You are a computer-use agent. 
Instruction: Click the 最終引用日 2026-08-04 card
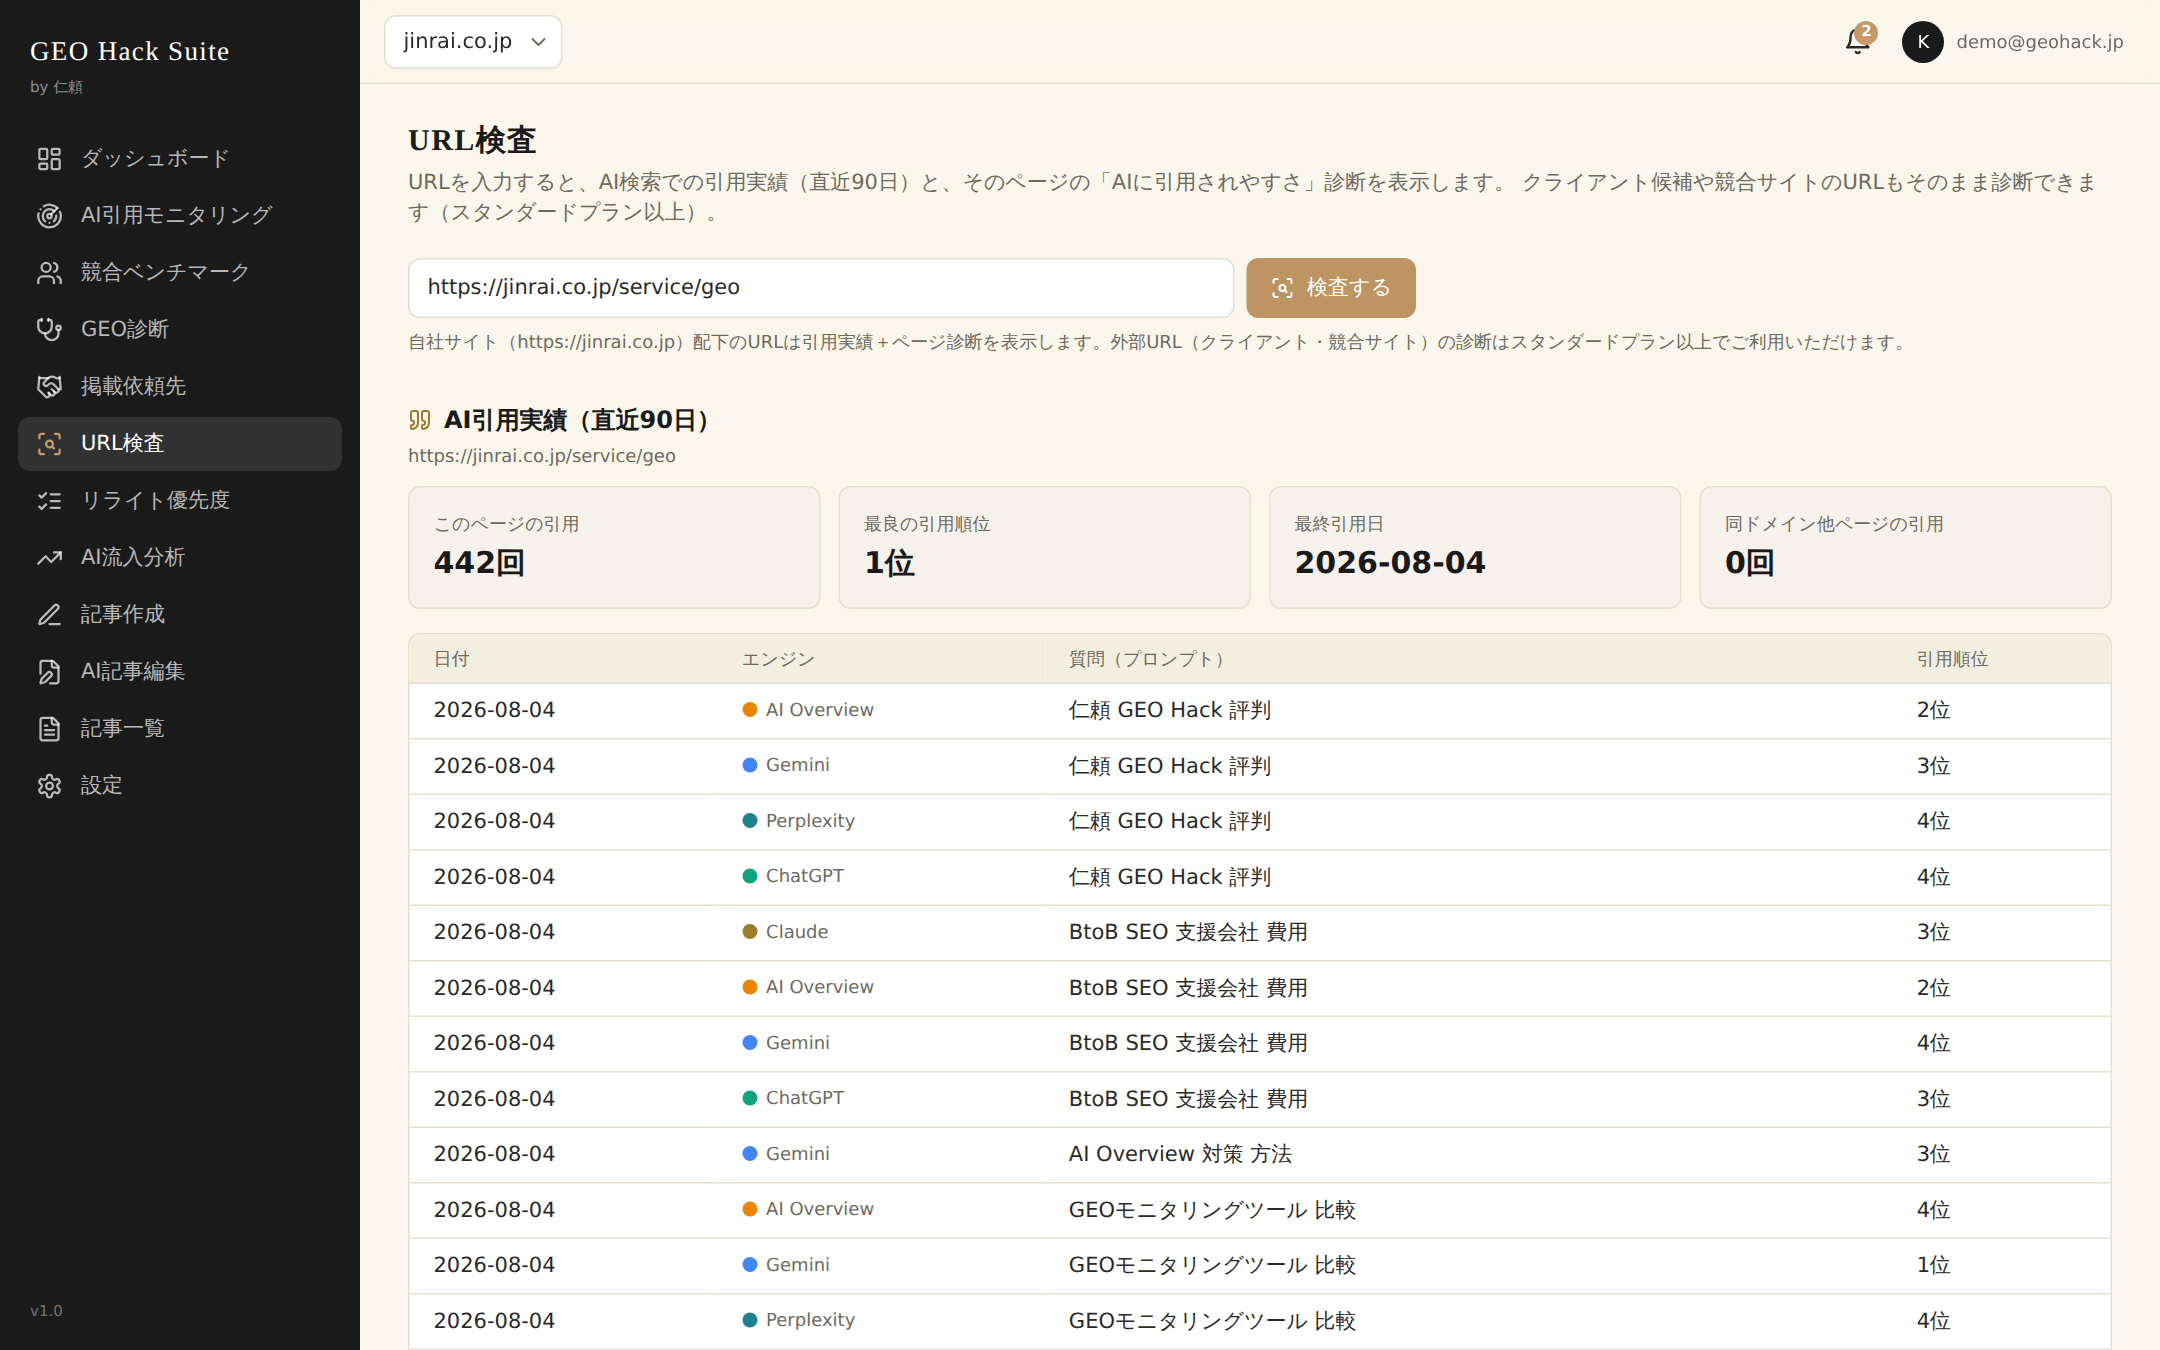coord(1475,548)
